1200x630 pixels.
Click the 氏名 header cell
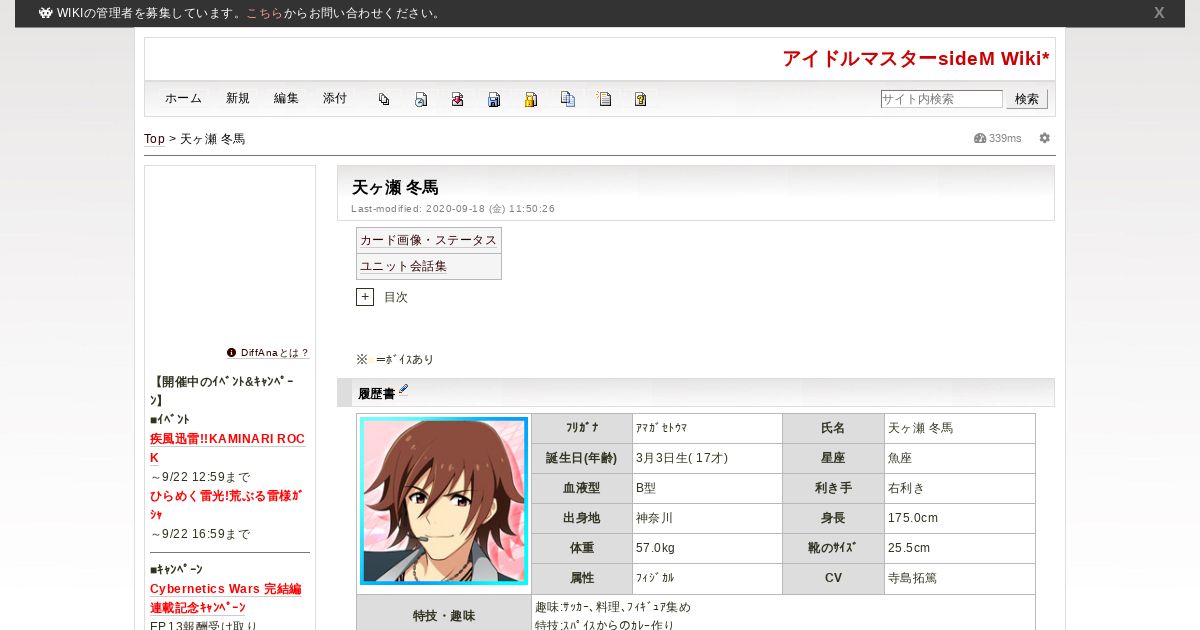[x=833, y=428]
